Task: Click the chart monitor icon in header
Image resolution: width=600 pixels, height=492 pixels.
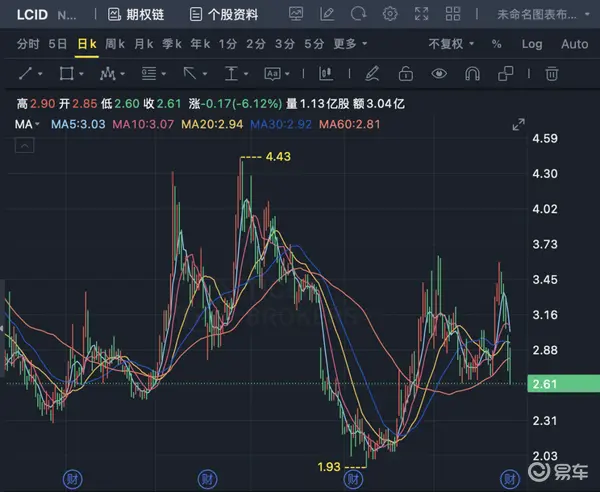Action: point(296,14)
